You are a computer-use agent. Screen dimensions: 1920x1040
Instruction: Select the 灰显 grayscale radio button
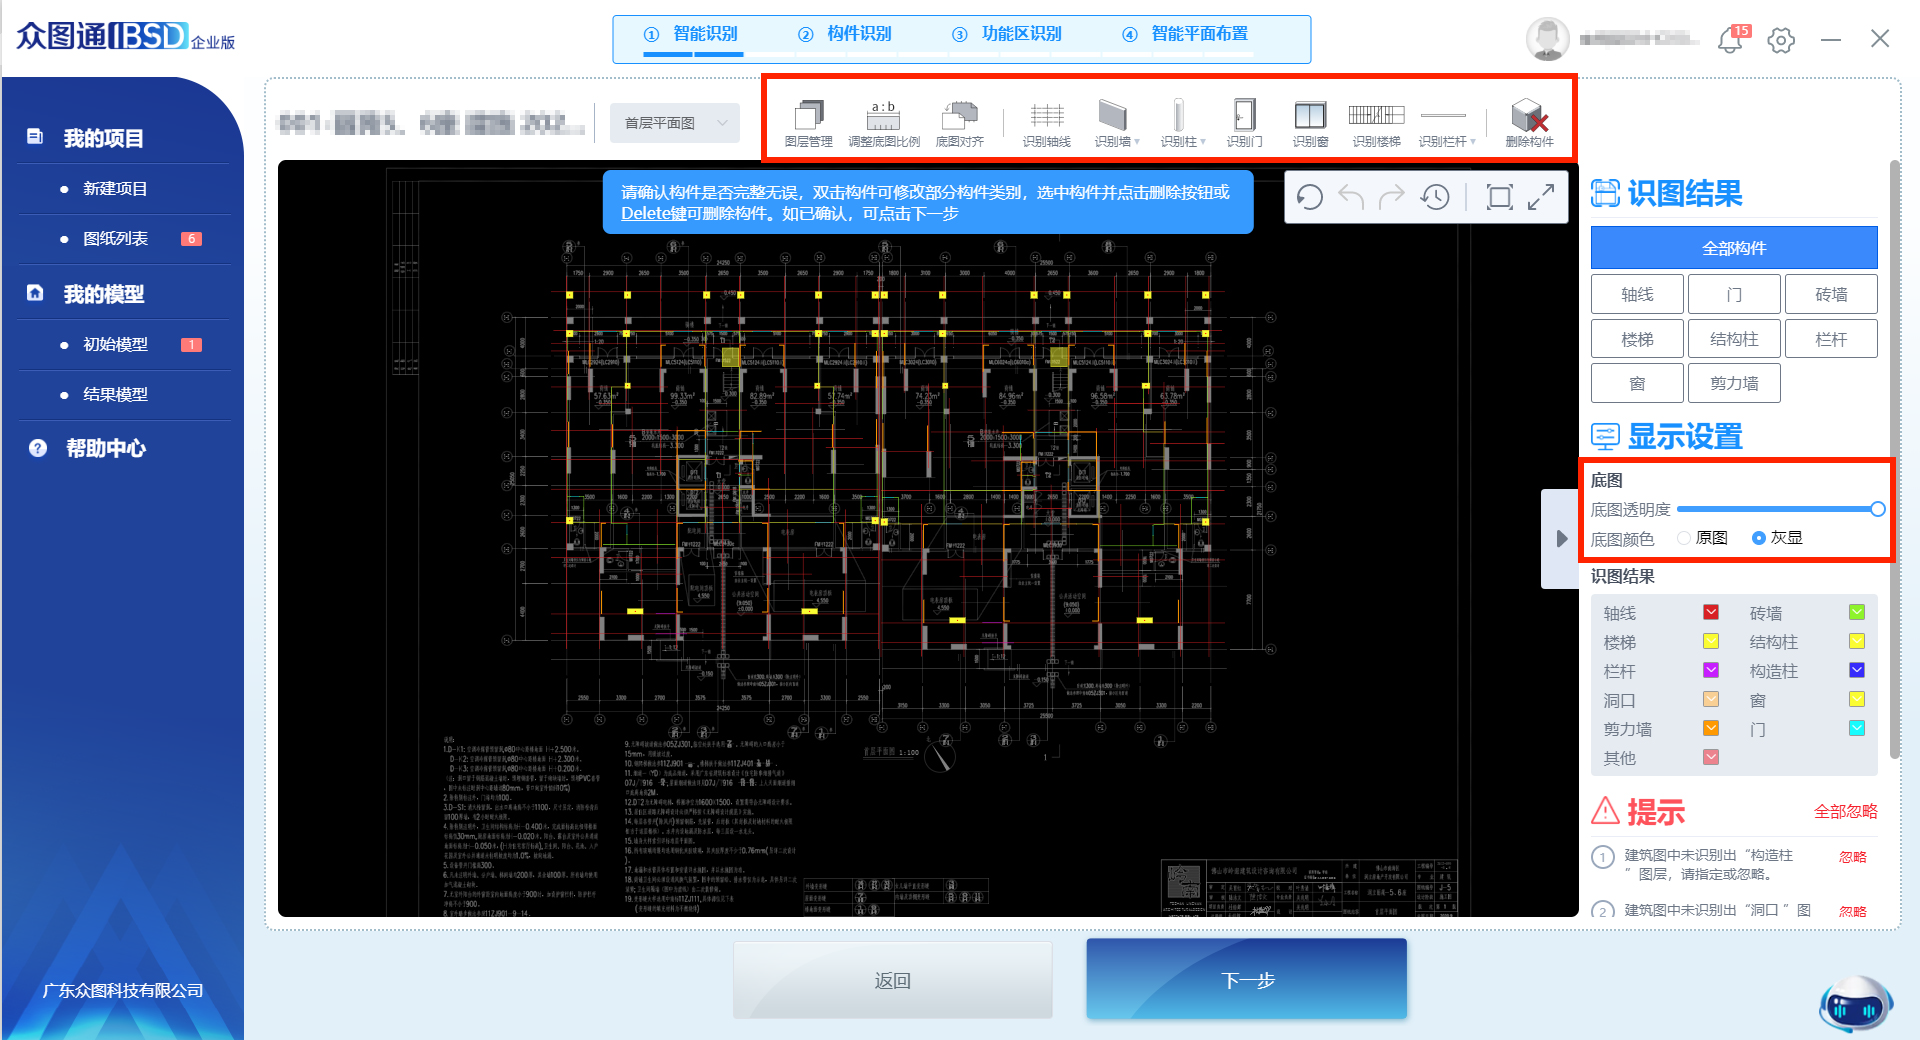(x=1759, y=538)
